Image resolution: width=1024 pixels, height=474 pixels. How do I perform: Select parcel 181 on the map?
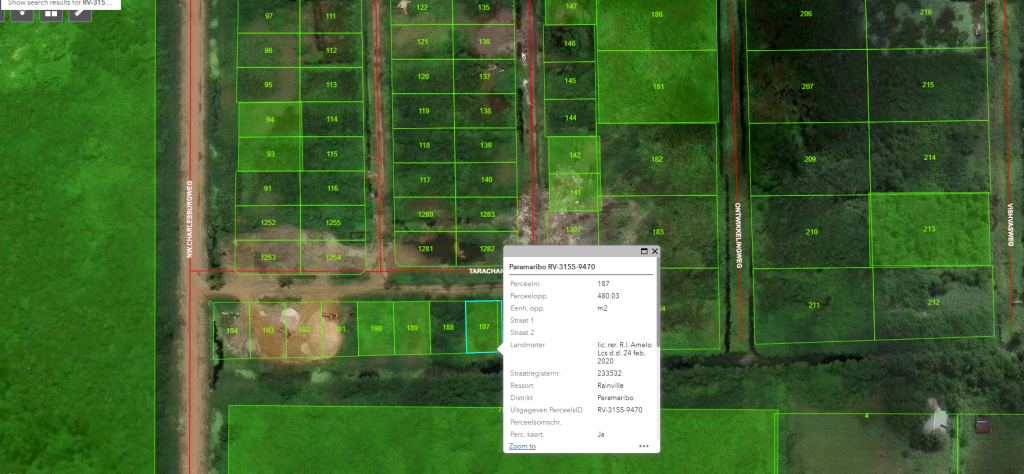658,86
